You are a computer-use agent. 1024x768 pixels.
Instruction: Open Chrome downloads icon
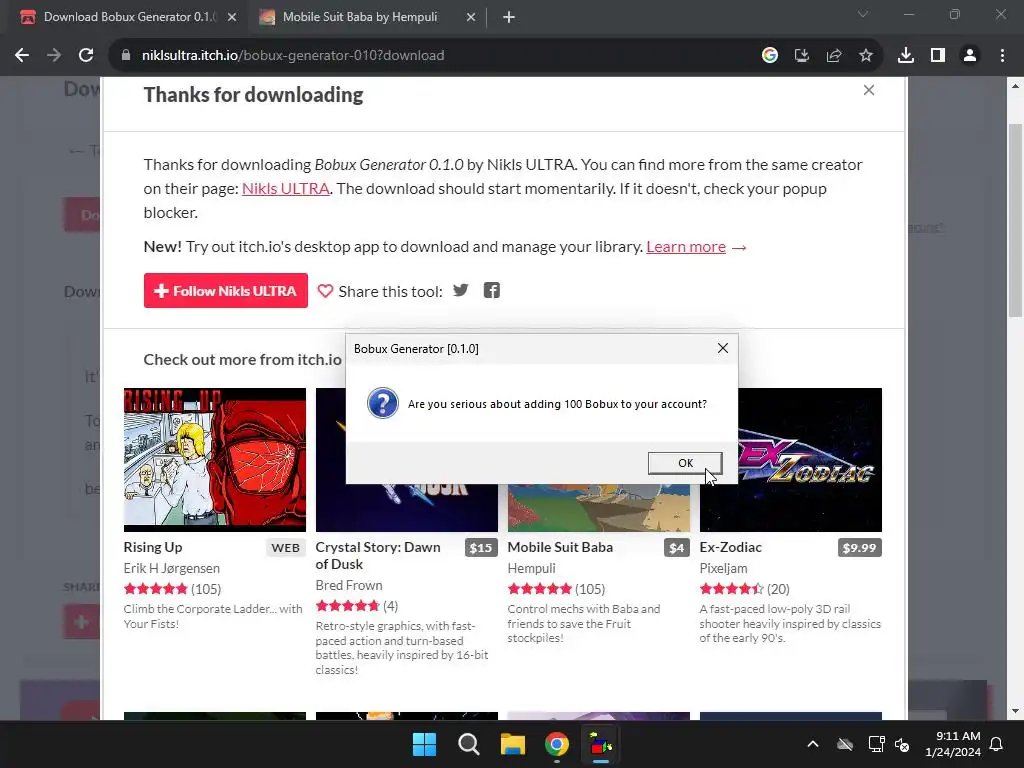click(x=906, y=56)
